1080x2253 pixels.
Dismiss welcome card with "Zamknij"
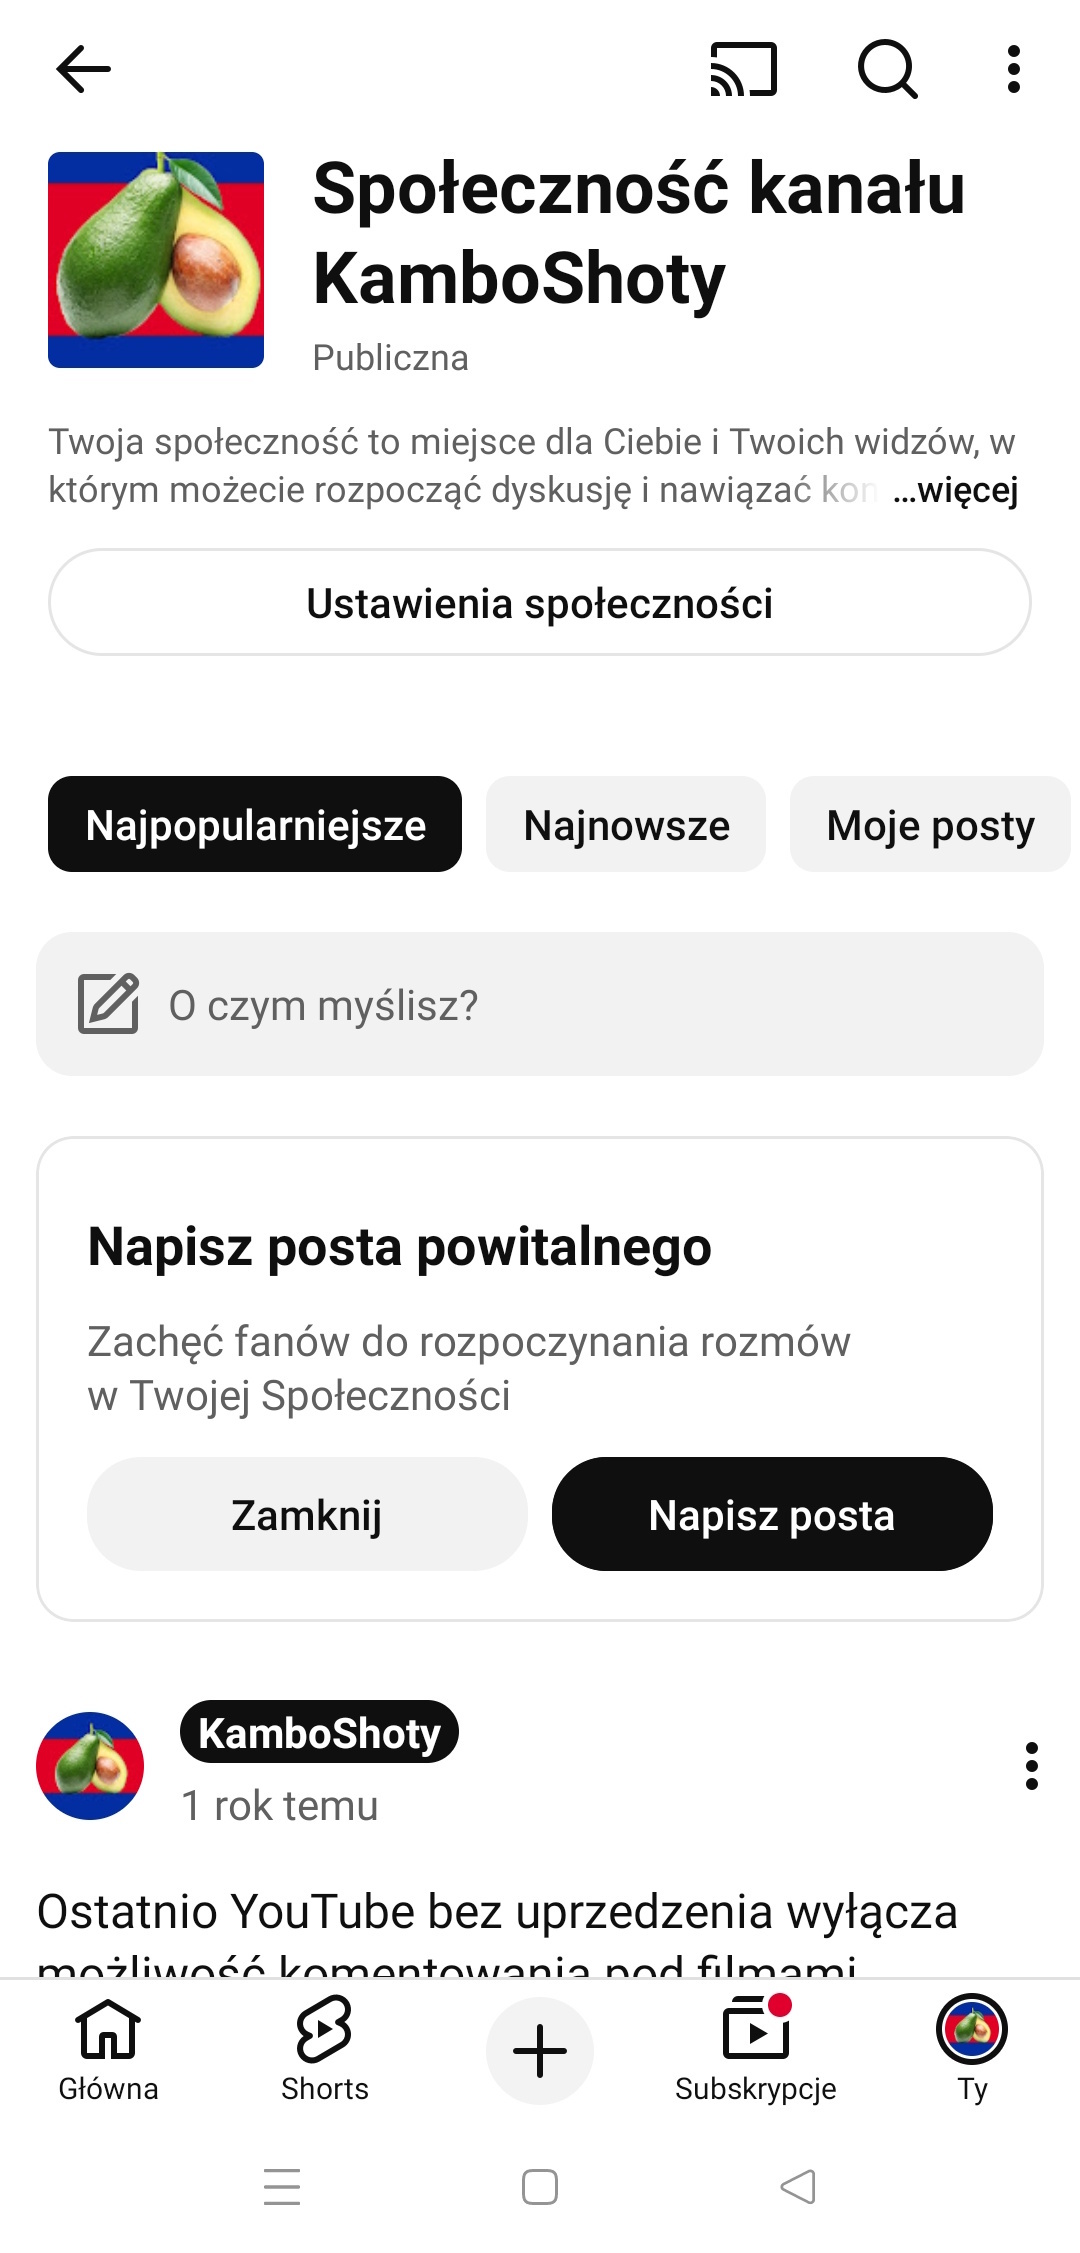pyautogui.click(x=307, y=1514)
